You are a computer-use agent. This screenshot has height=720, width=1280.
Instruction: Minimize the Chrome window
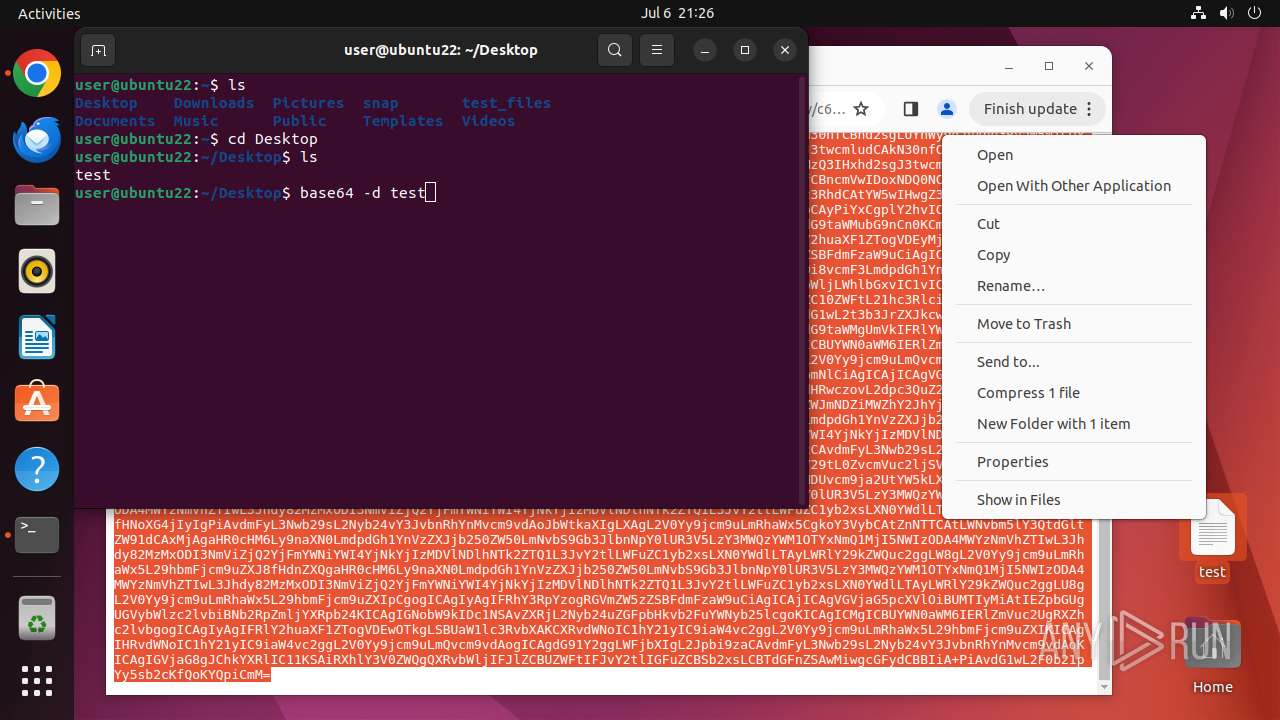click(1008, 66)
